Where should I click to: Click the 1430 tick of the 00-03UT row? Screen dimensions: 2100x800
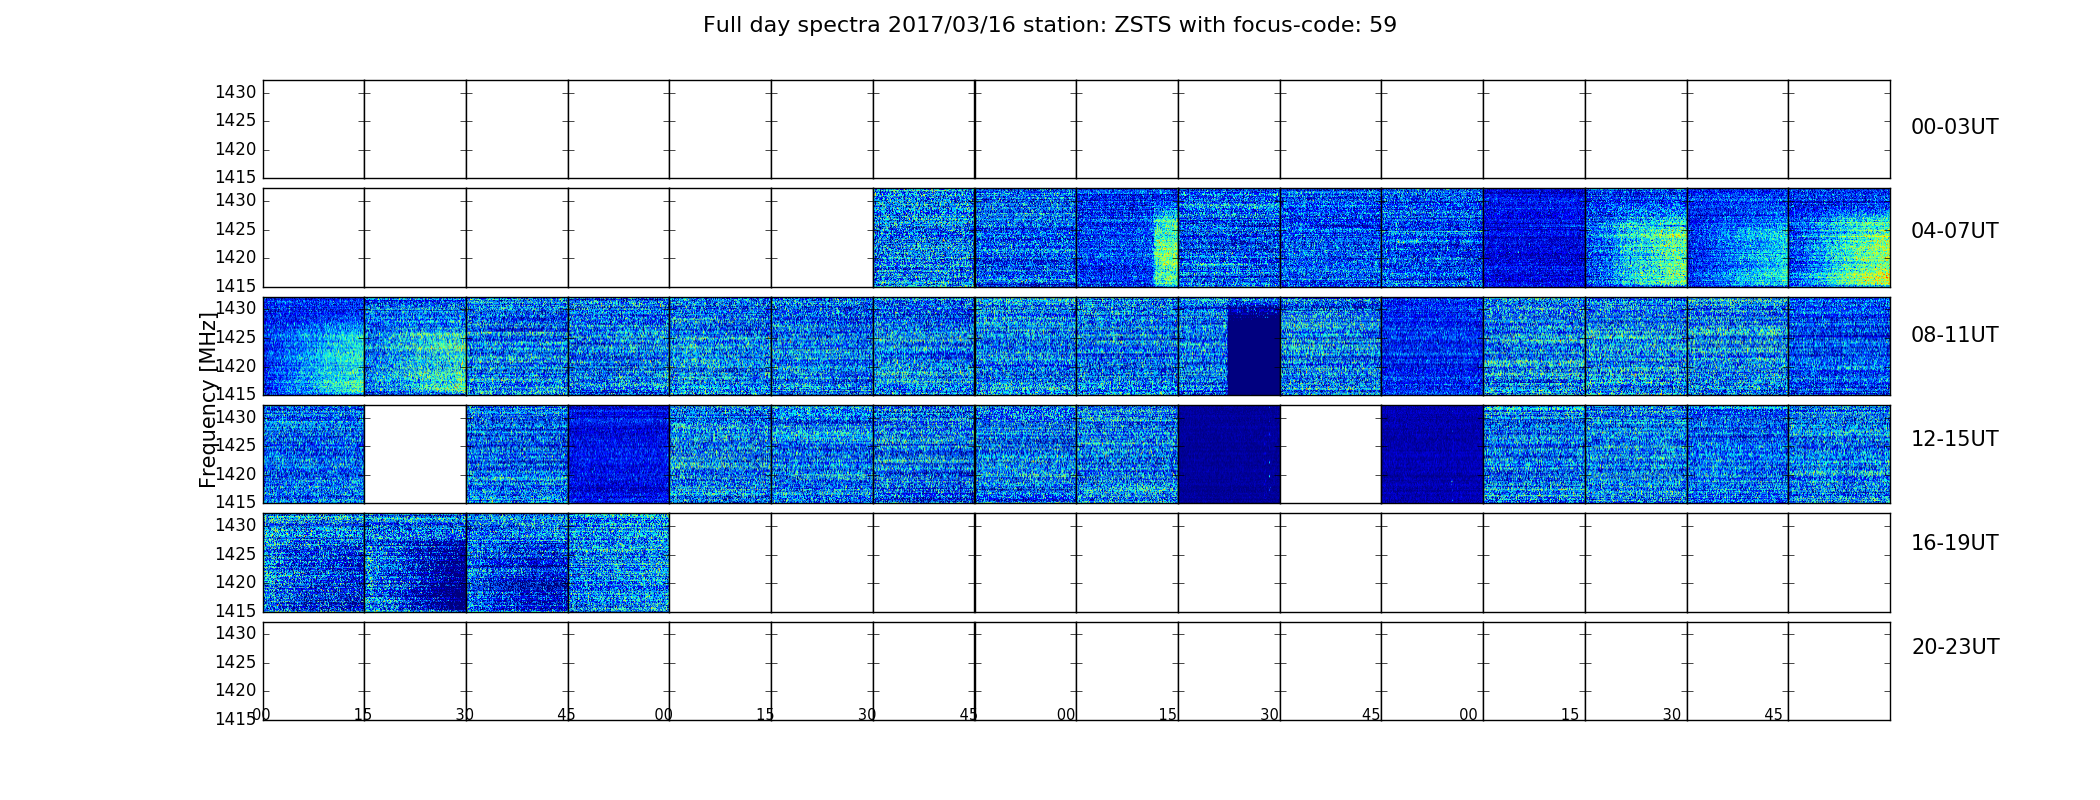(236, 93)
